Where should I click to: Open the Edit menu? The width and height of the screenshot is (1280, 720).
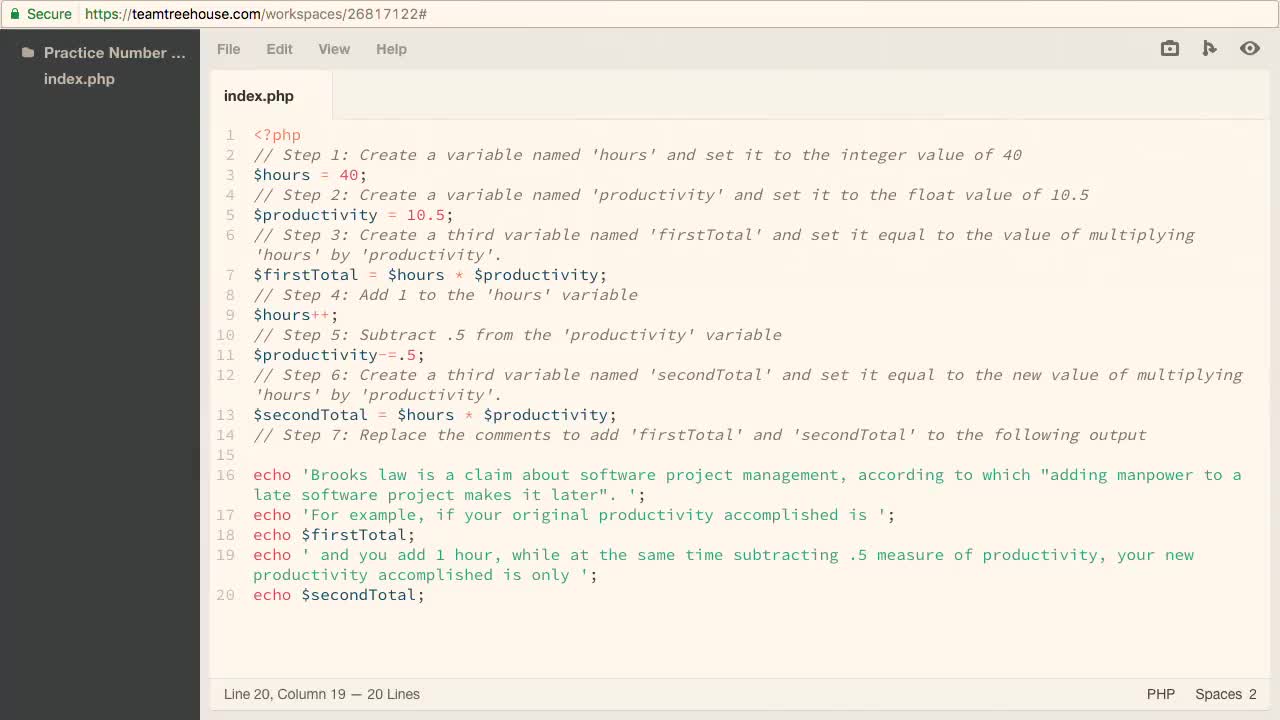279,48
